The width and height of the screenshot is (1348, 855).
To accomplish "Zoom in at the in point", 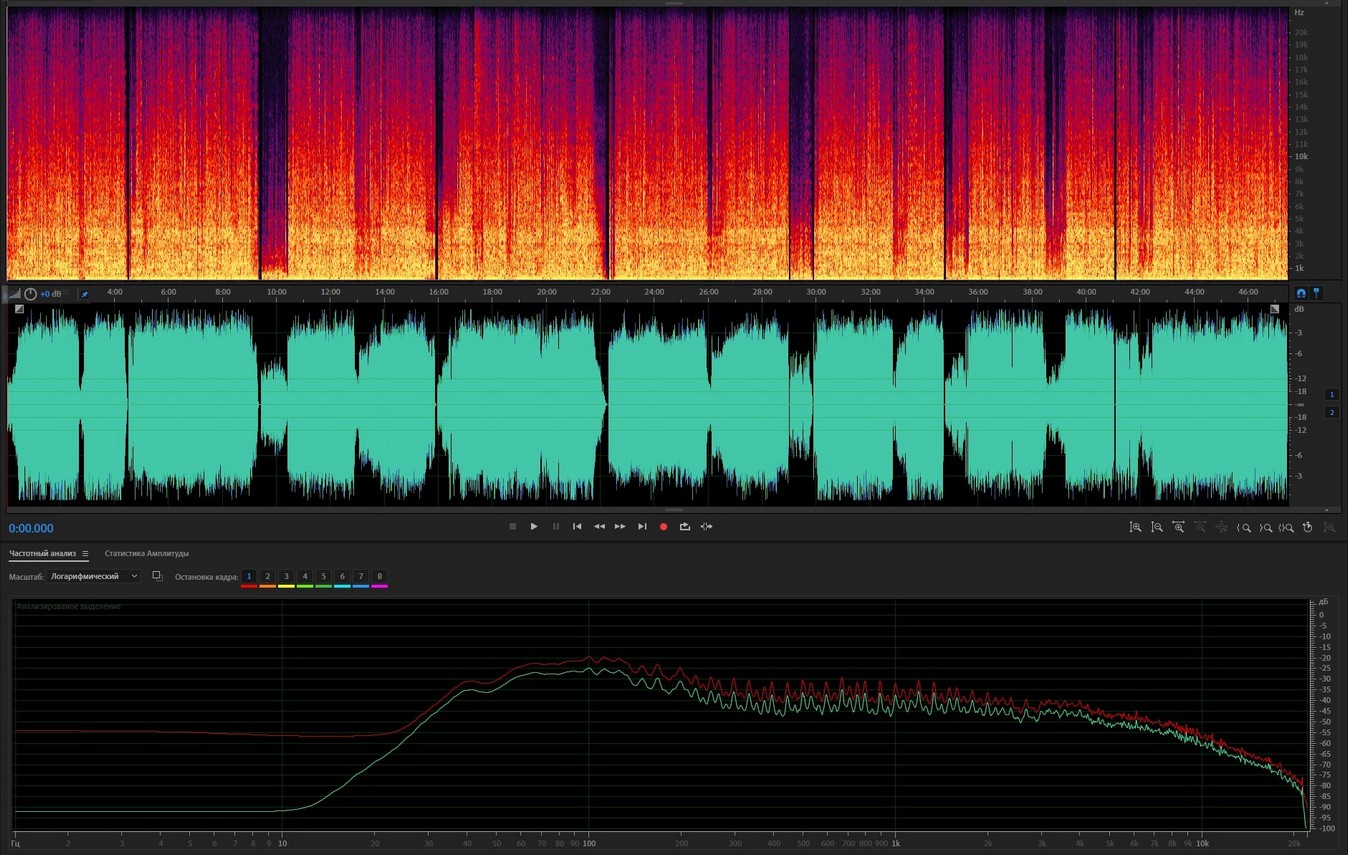I will pyautogui.click(x=1244, y=527).
